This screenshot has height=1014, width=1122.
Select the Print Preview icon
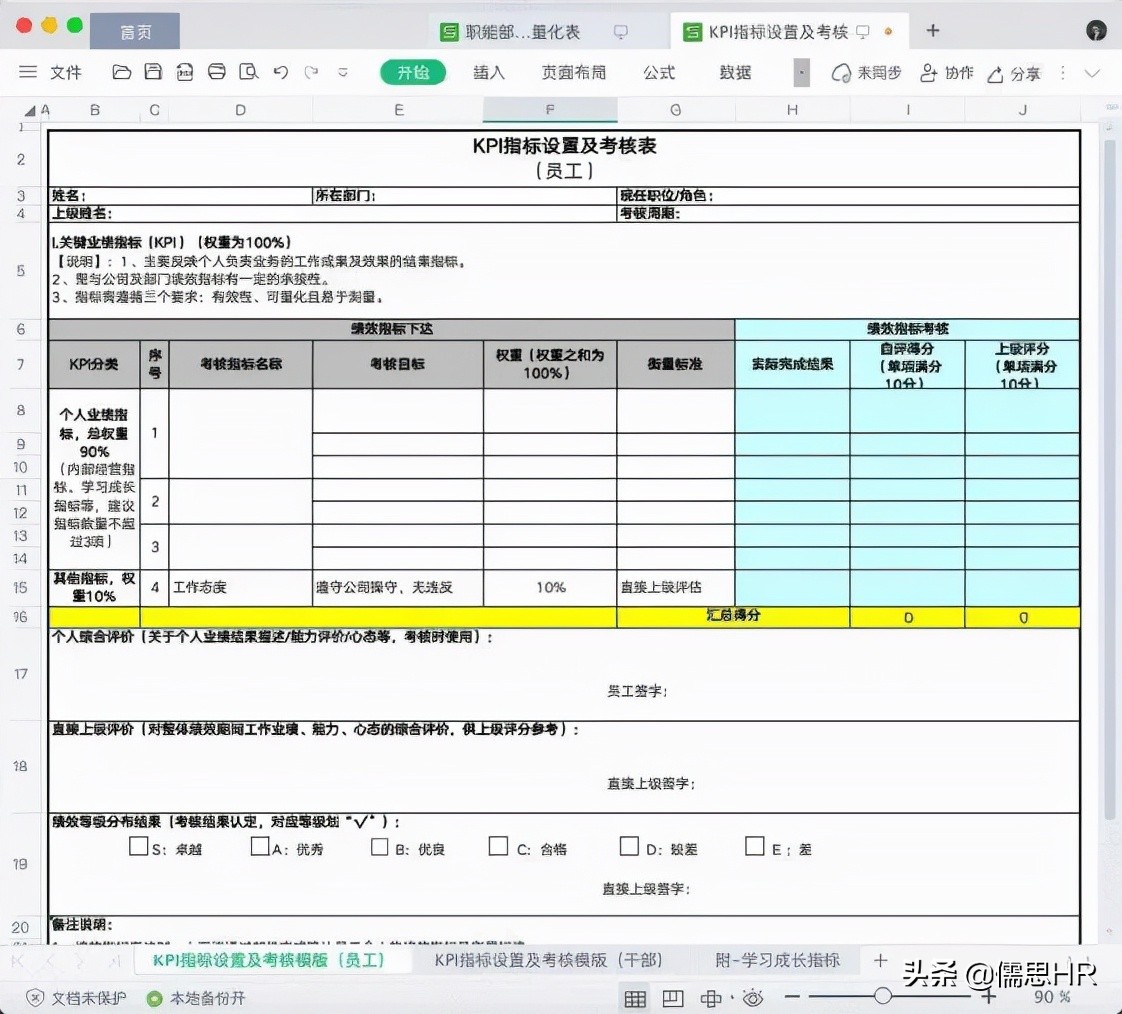point(248,72)
